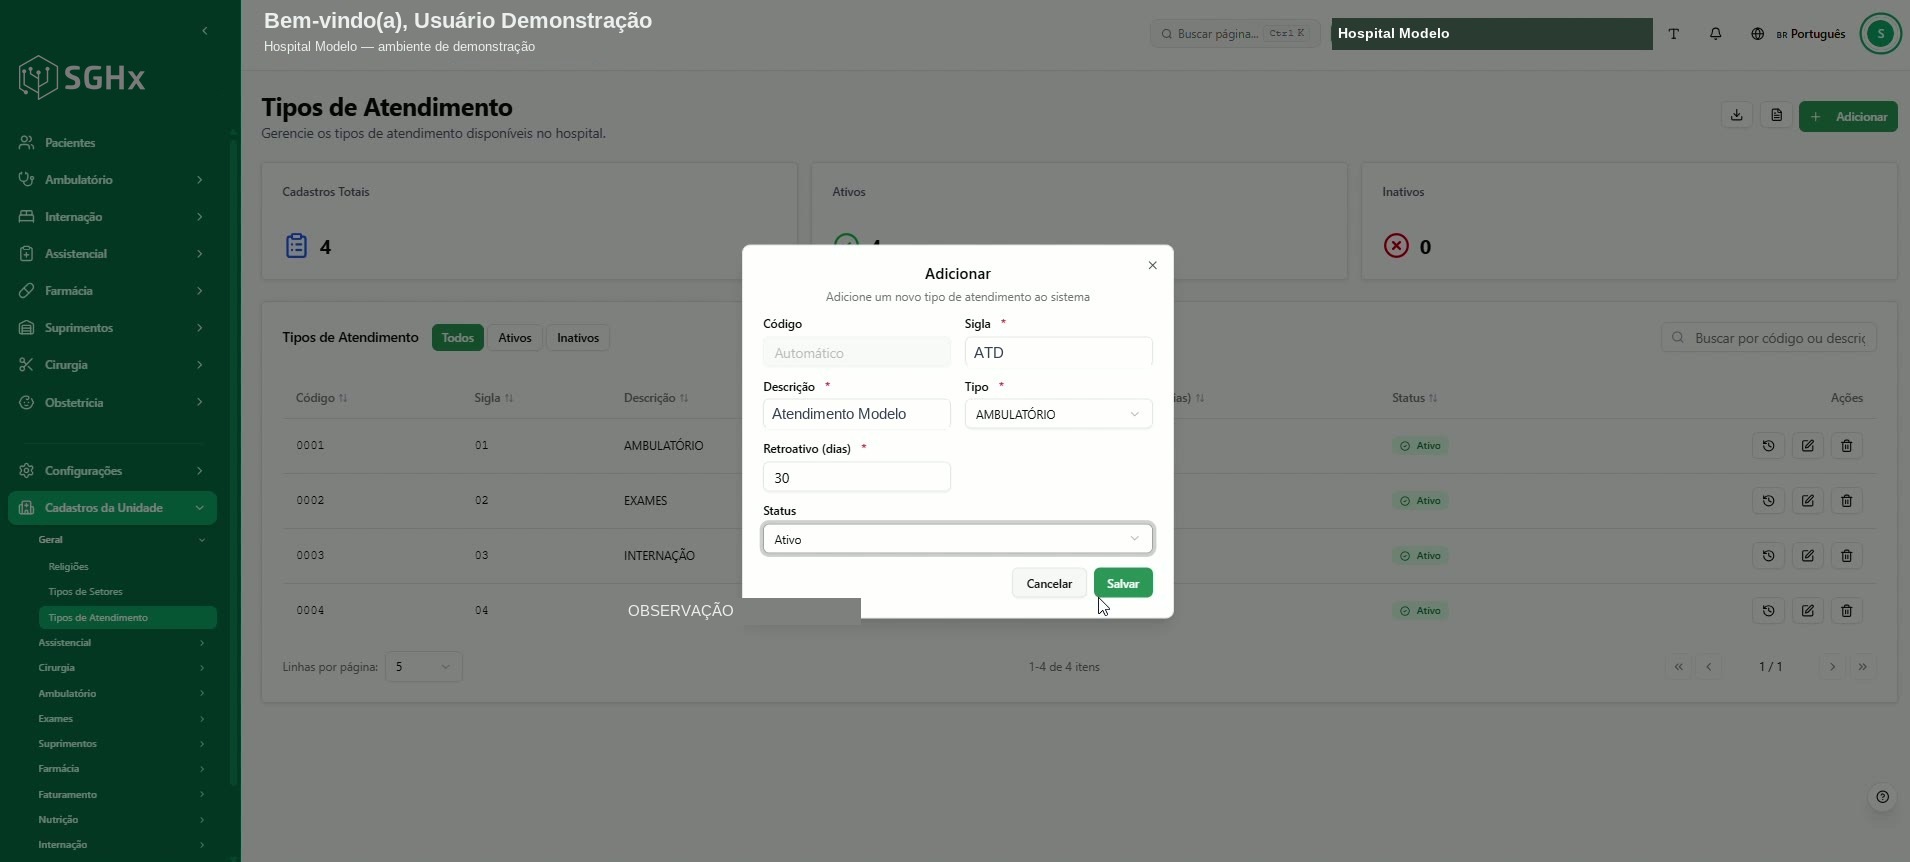Go to the last page of results

point(1862,667)
